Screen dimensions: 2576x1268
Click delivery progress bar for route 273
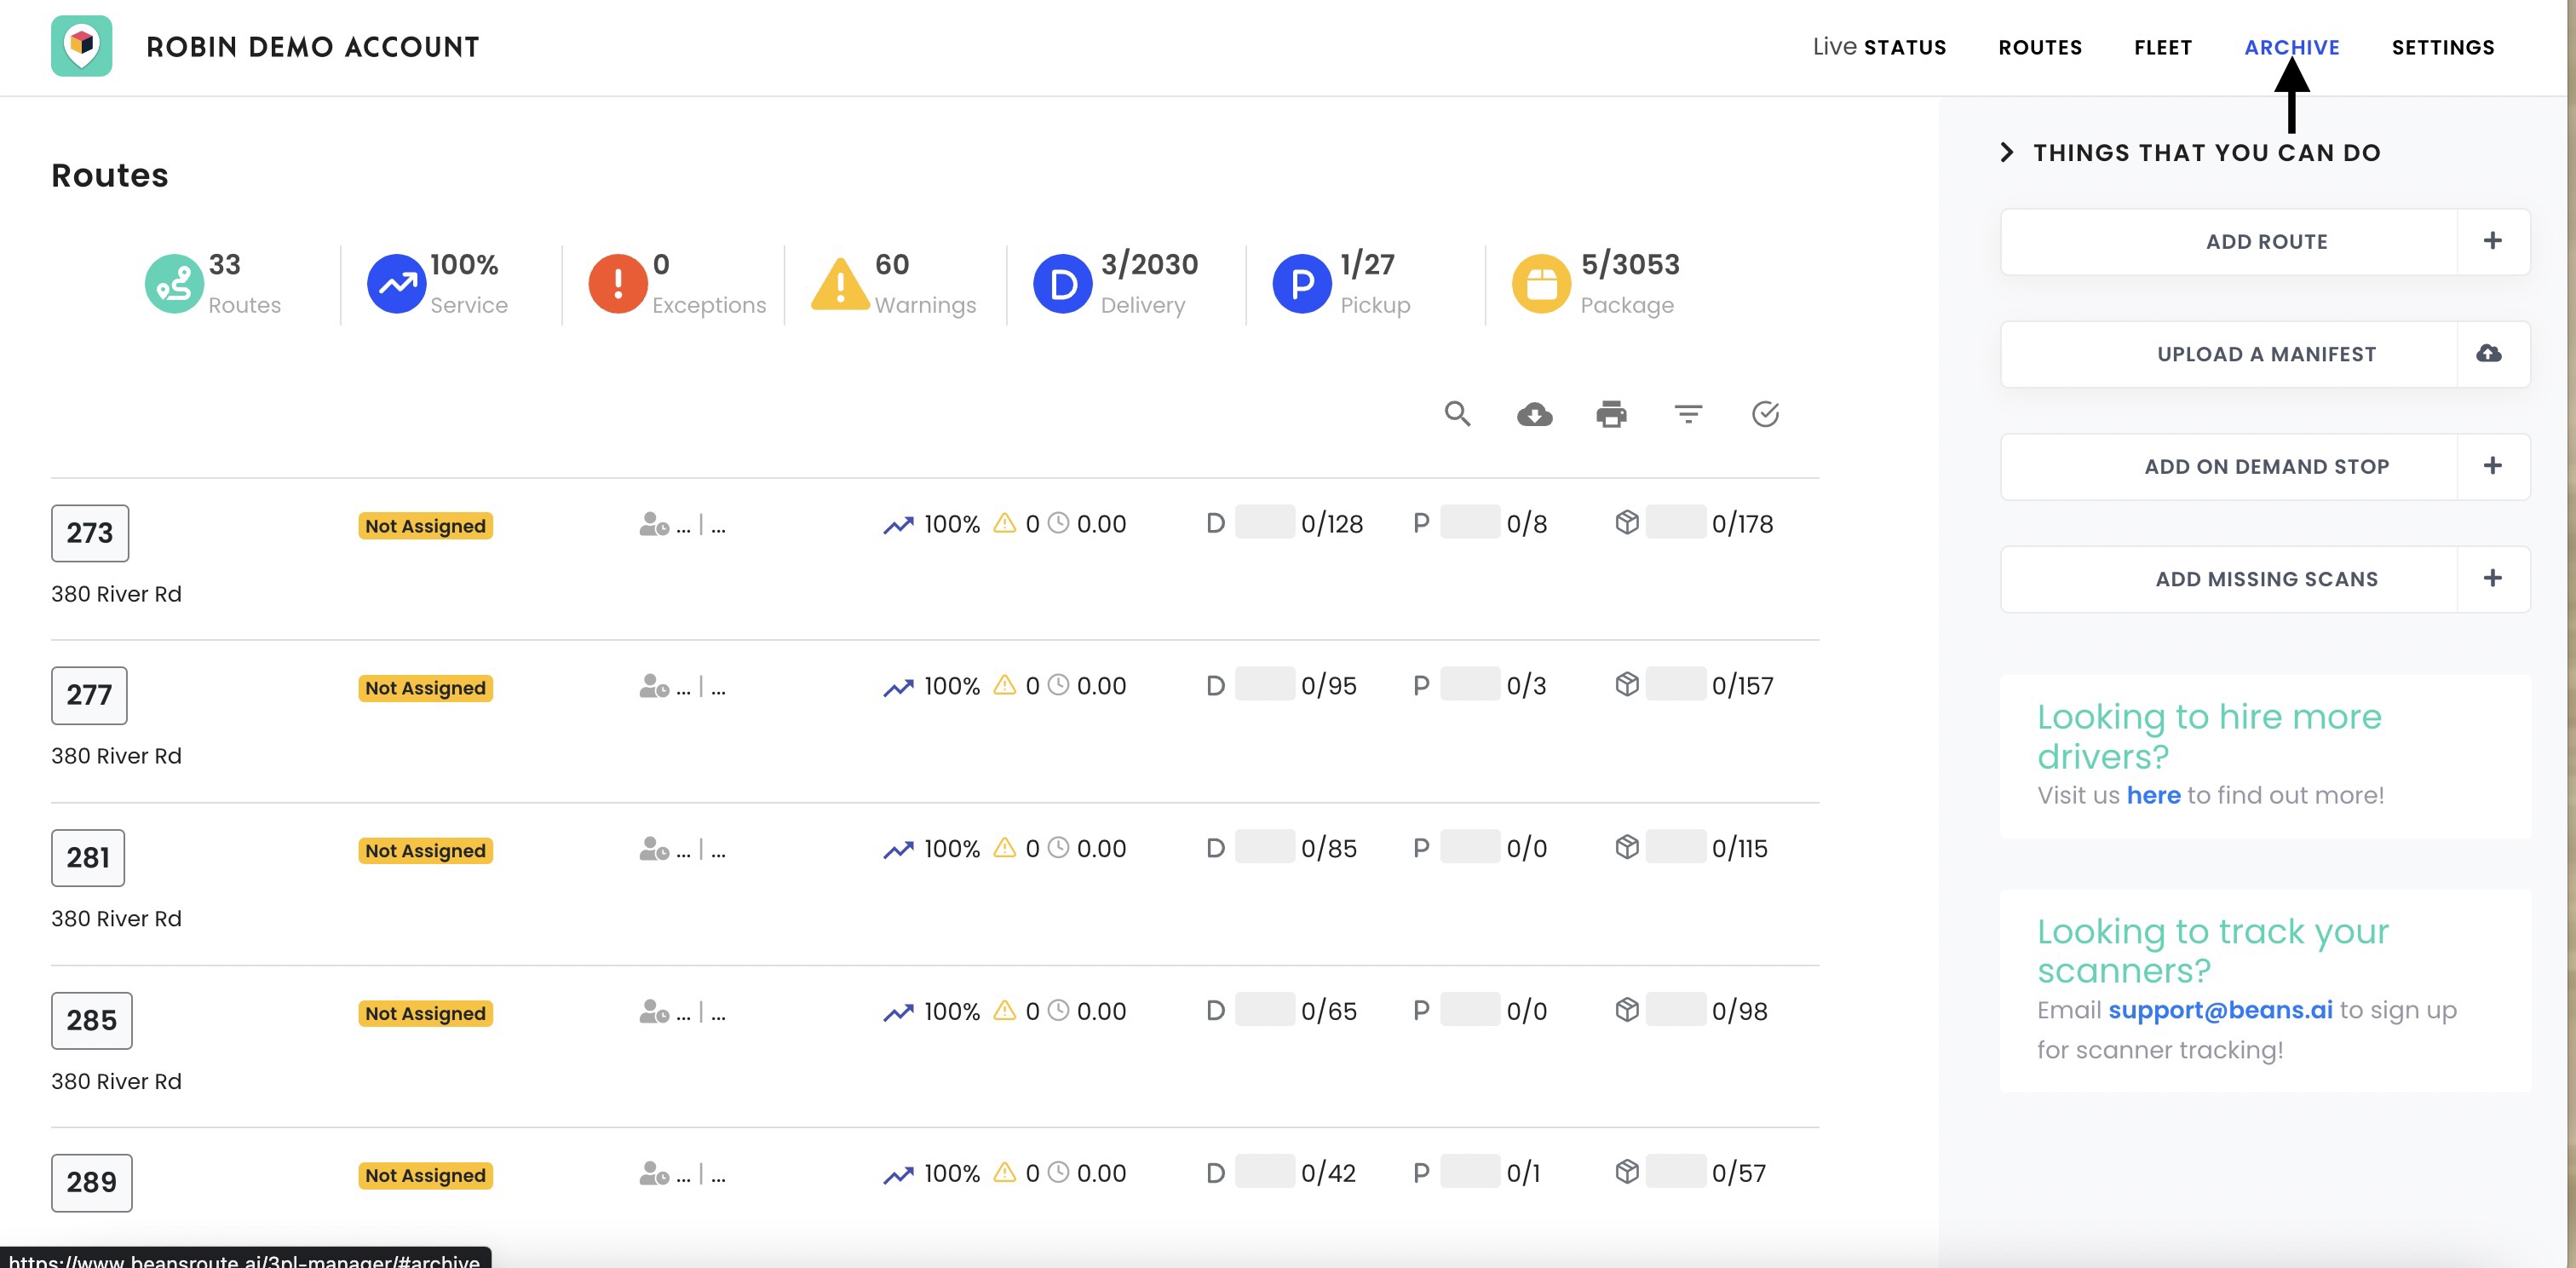coord(1264,522)
